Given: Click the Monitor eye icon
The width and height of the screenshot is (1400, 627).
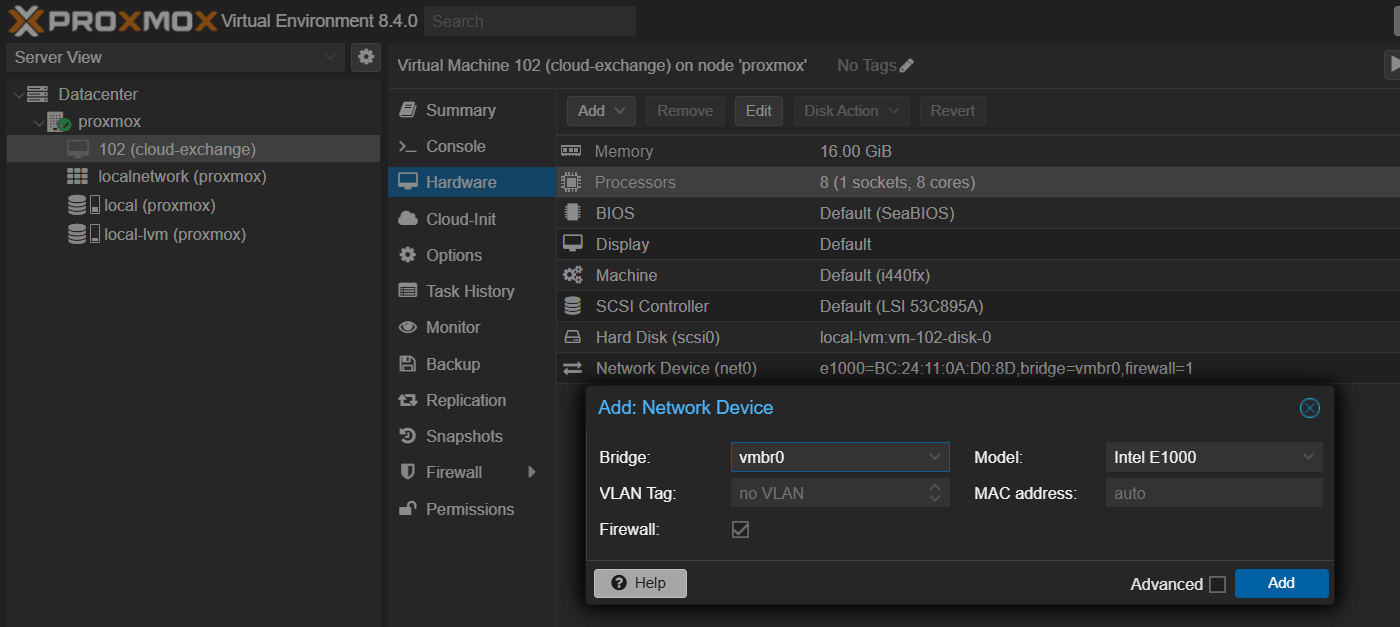Looking at the screenshot, I should 407,327.
